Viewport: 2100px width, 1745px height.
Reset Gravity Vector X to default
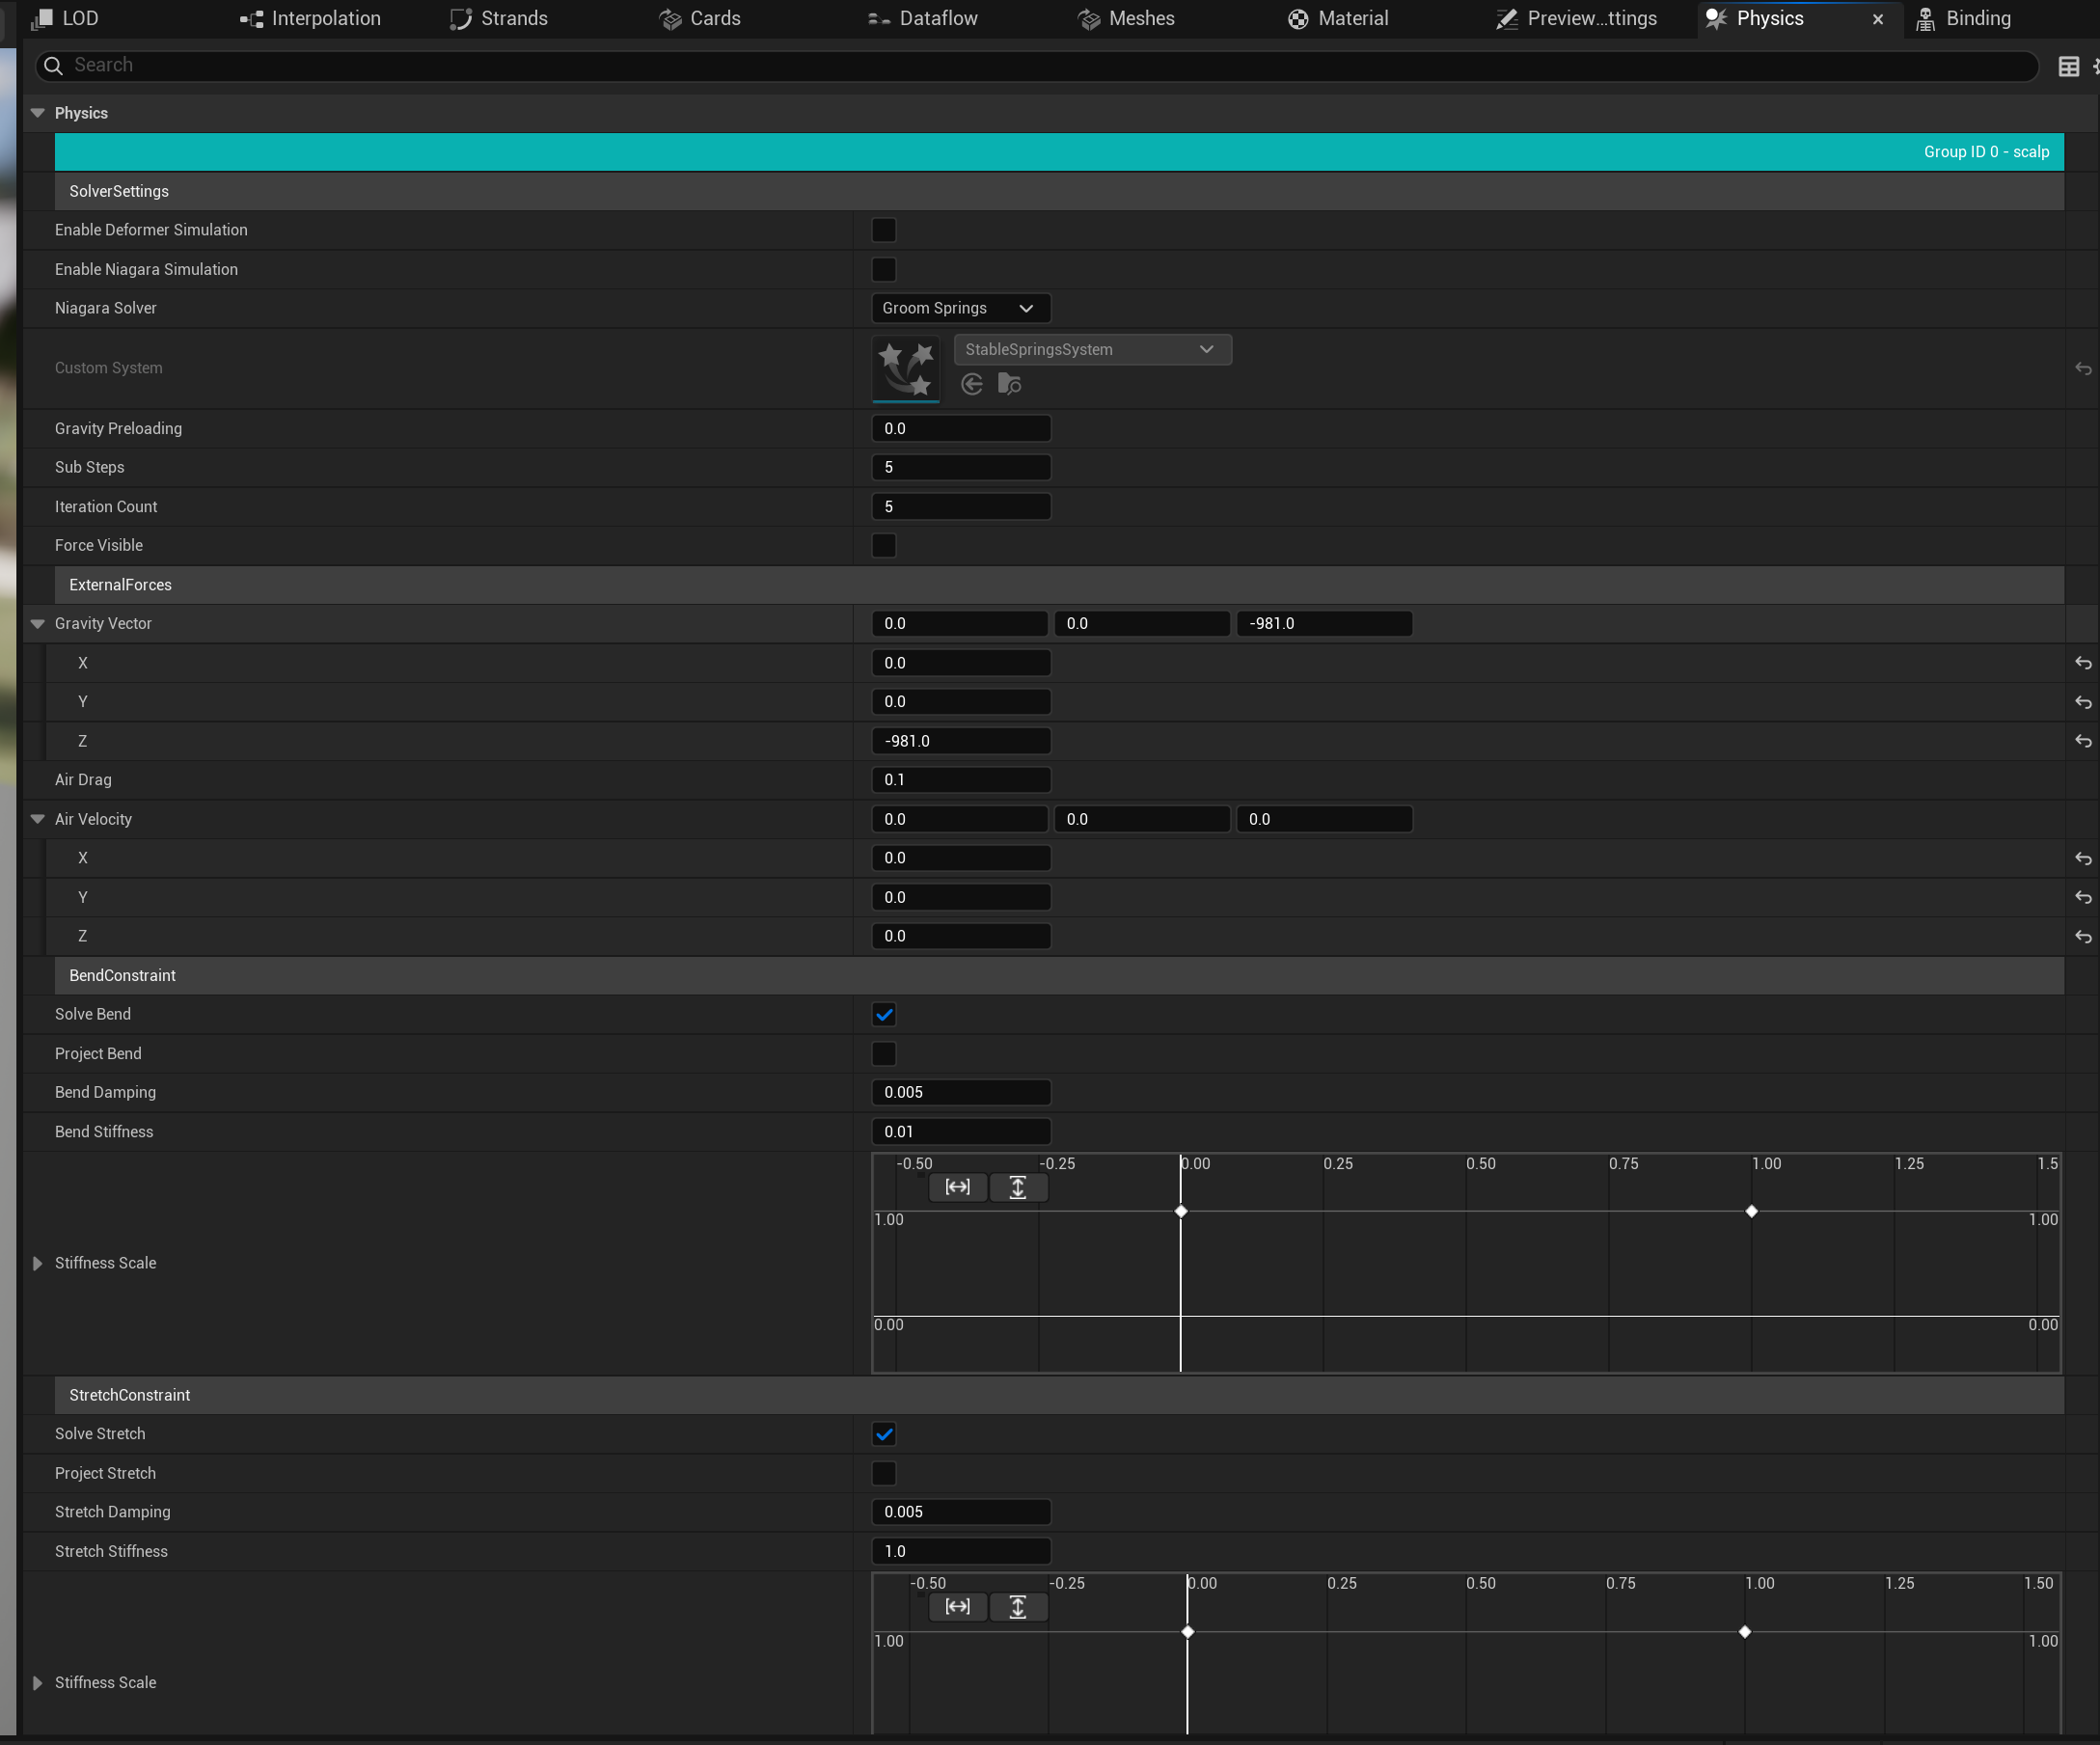[2082, 663]
